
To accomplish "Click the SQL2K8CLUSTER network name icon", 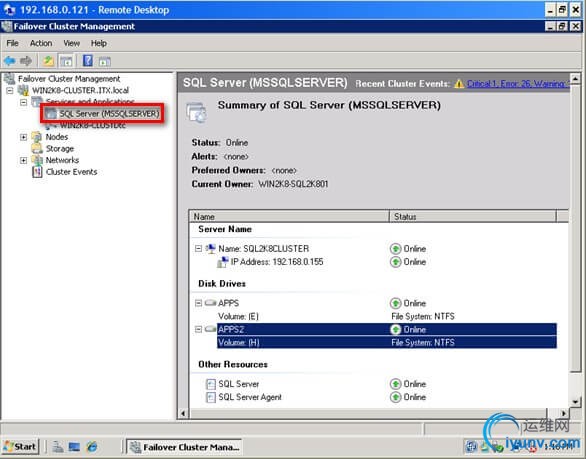I will coord(211,249).
